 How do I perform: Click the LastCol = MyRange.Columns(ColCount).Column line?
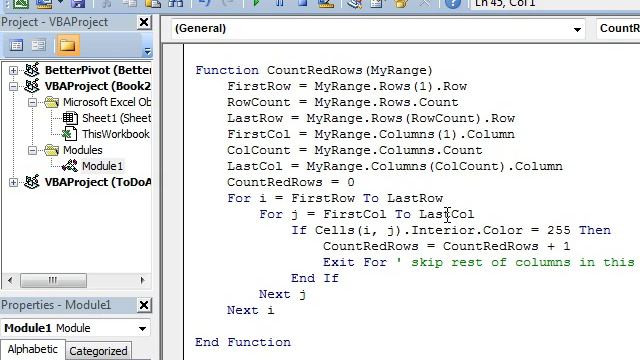(x=395, y=166)
